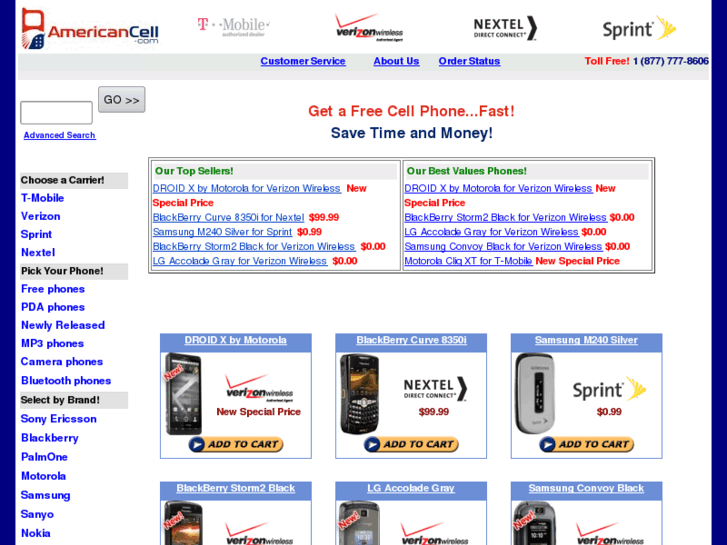Add Samsung M240 Silver to cart
The image size is (727, 545).
587,444
